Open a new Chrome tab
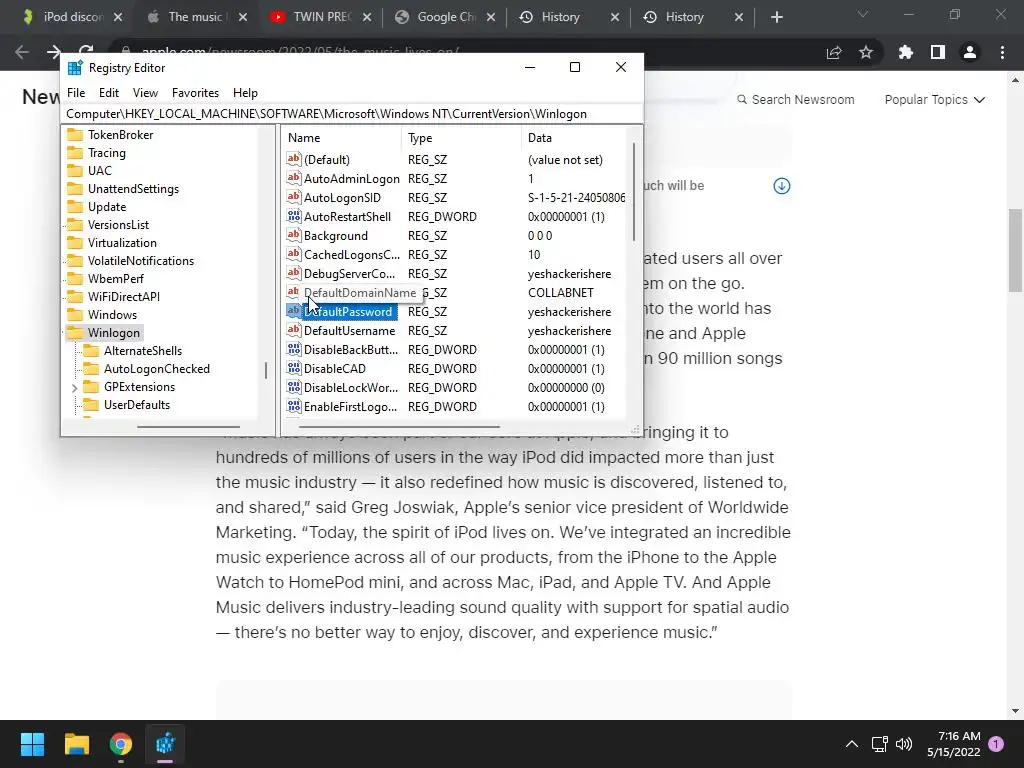 [x=776, y=17]
